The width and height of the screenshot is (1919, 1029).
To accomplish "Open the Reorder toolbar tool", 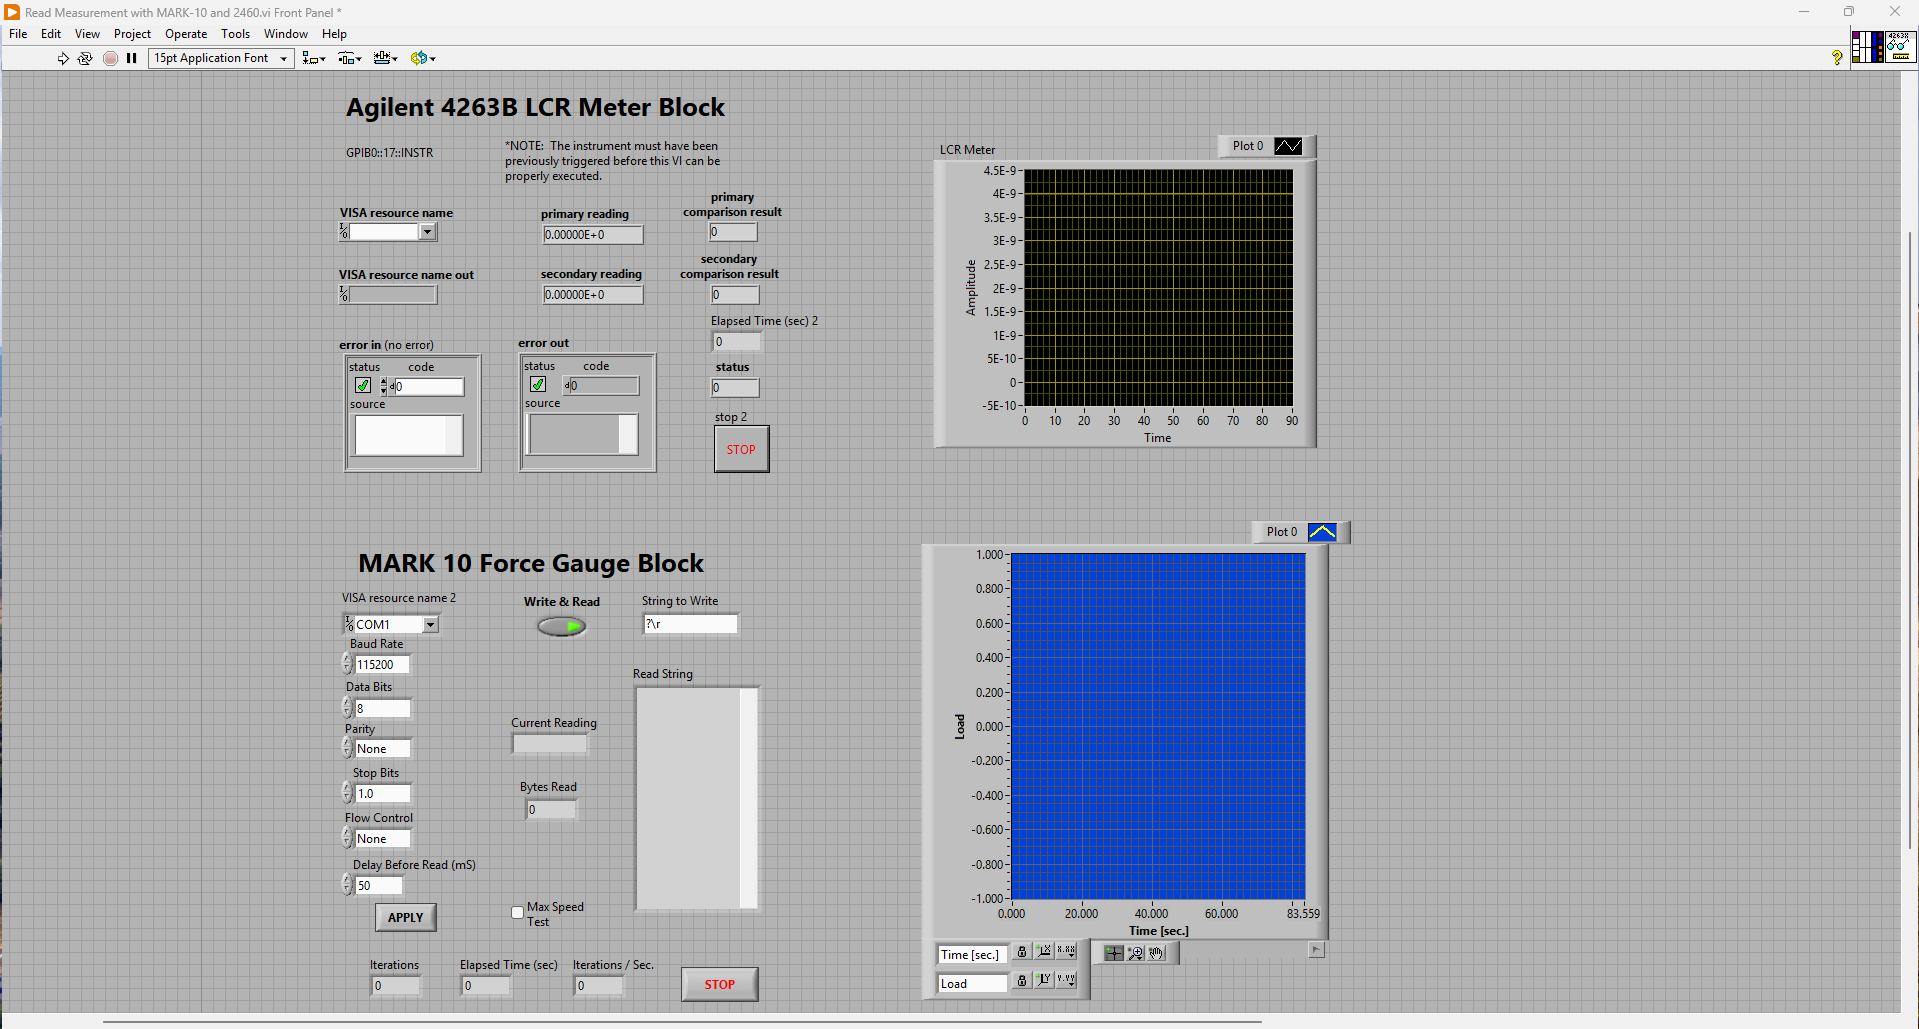I will coord(423,58).
